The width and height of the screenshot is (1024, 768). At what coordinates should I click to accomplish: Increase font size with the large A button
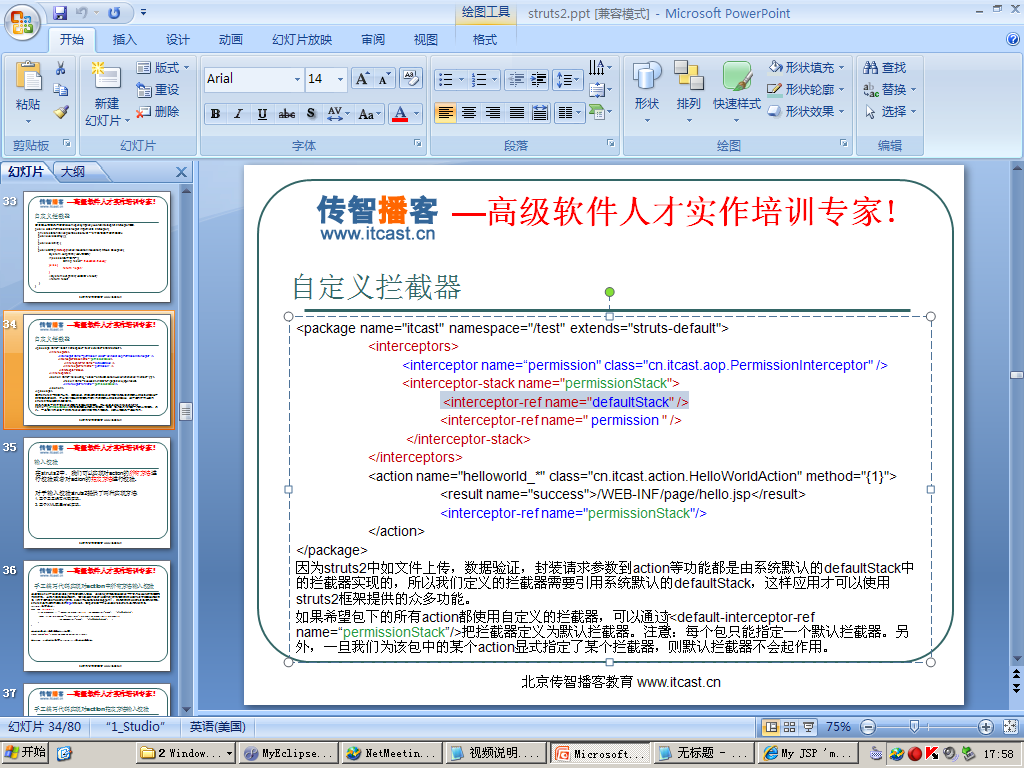pos(362,79)
